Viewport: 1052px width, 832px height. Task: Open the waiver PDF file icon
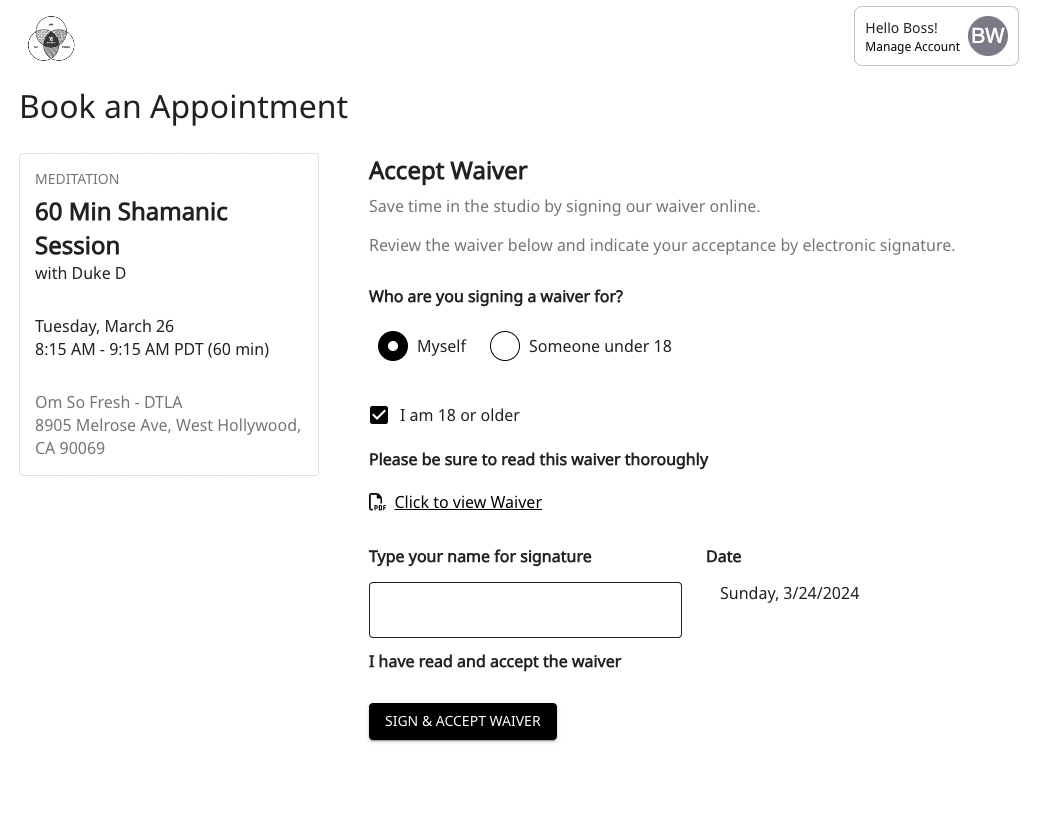pyautogui.click(x=377, y=502)
